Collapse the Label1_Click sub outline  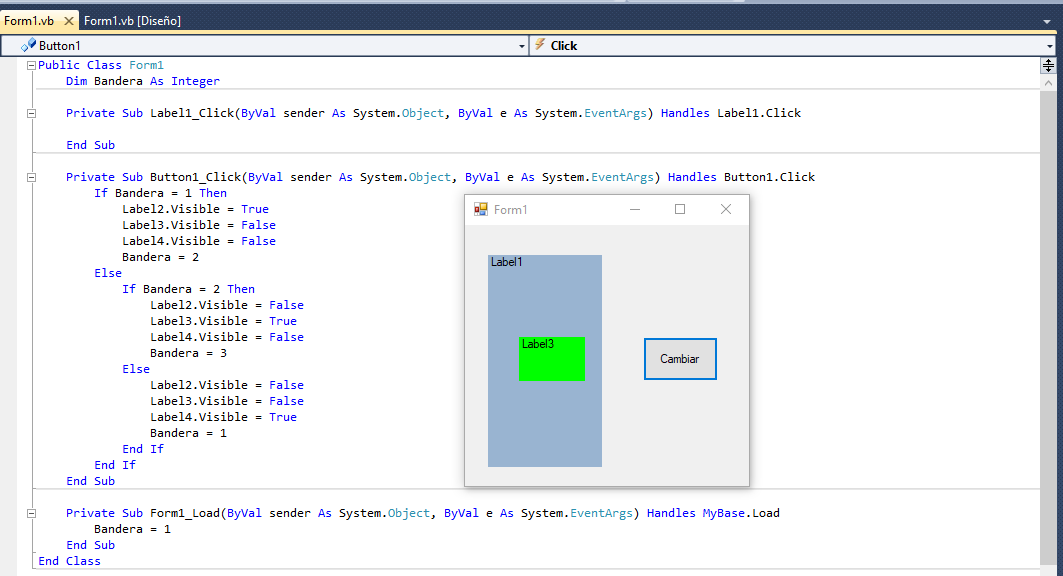click(x=31, y=113)
